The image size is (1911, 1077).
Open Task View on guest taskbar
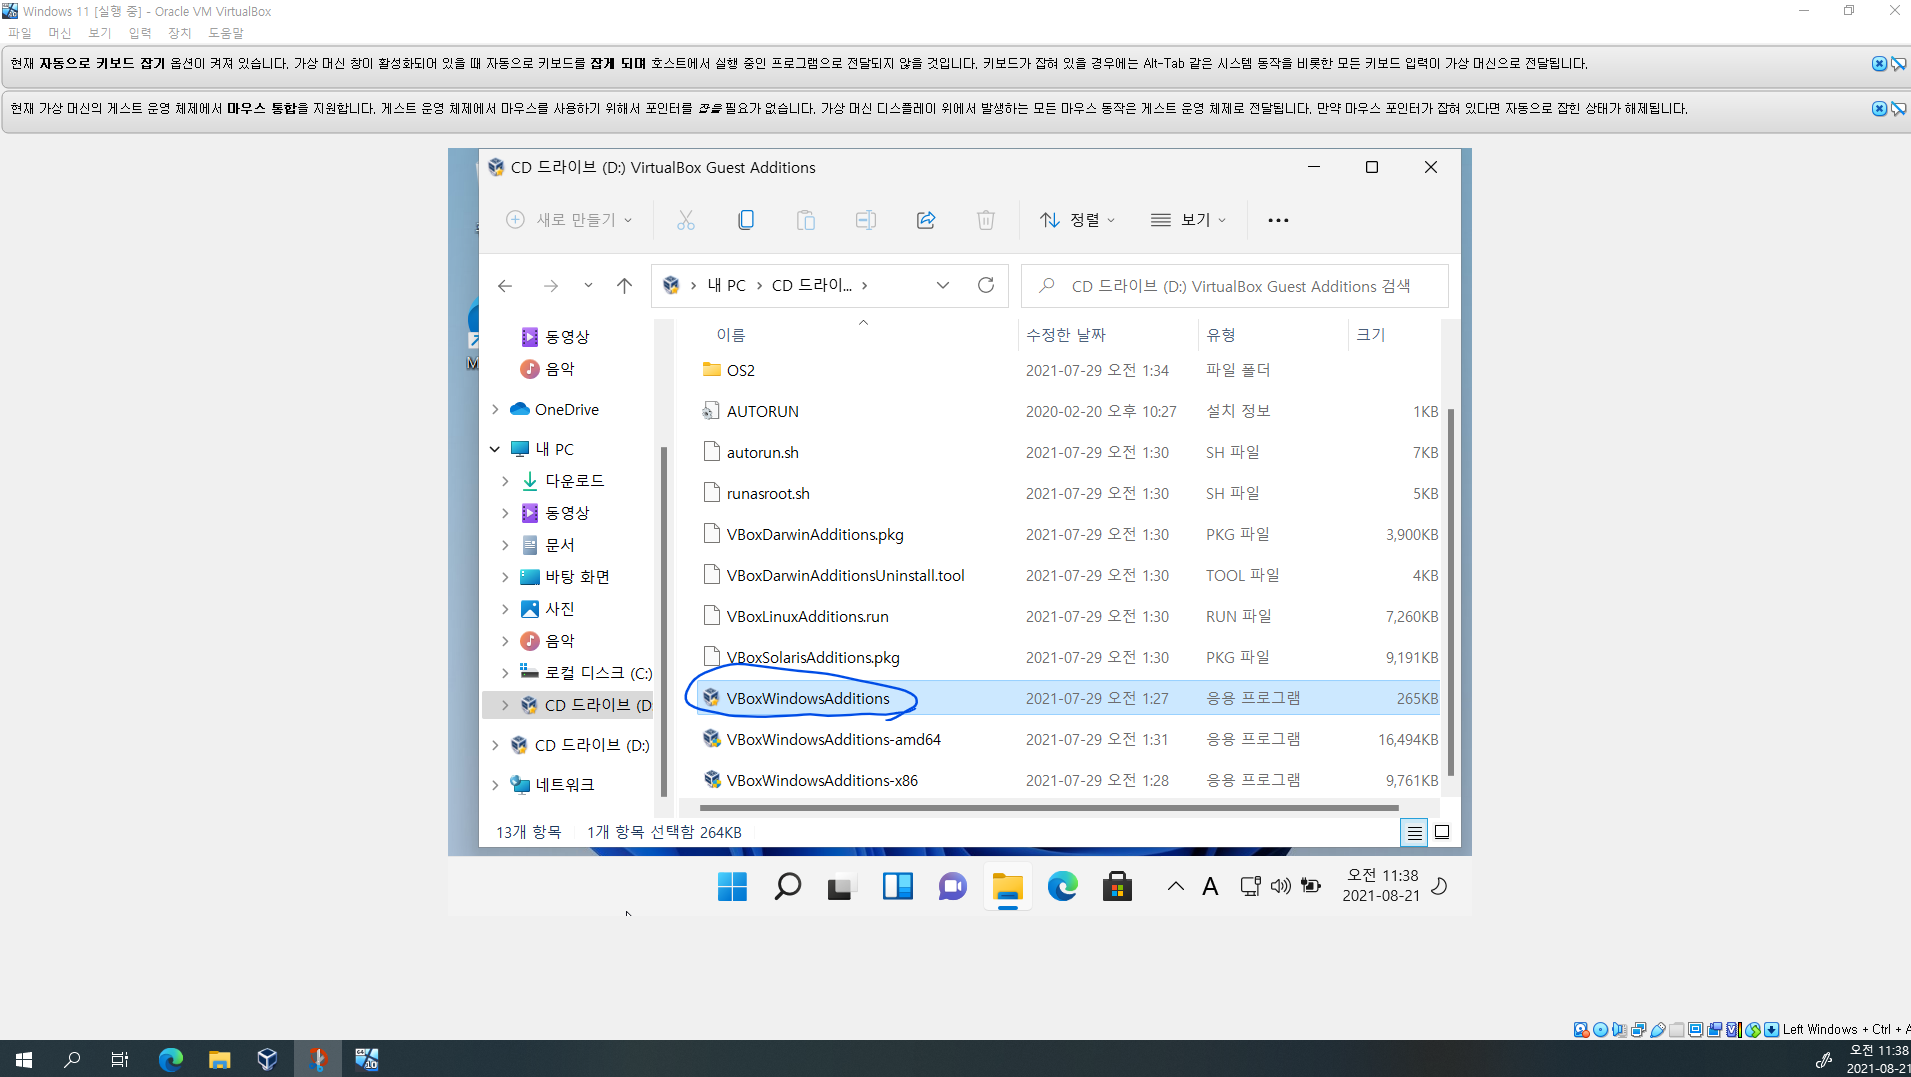coord(842,886)
